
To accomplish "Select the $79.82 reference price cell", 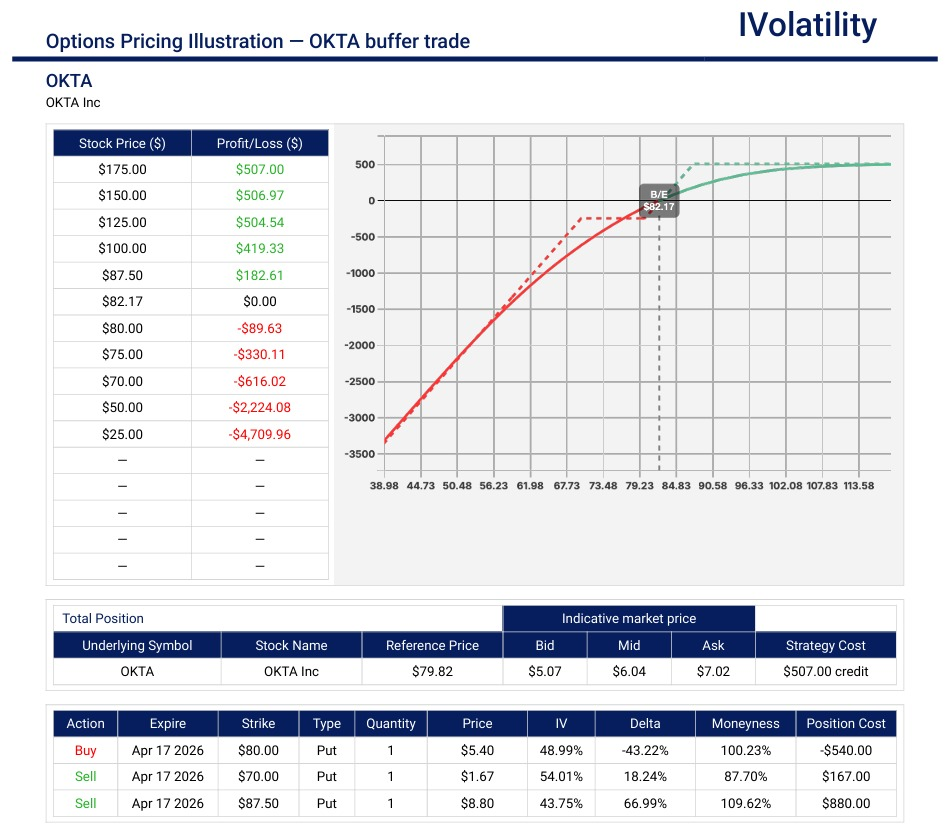I will [x=432, y=671].
